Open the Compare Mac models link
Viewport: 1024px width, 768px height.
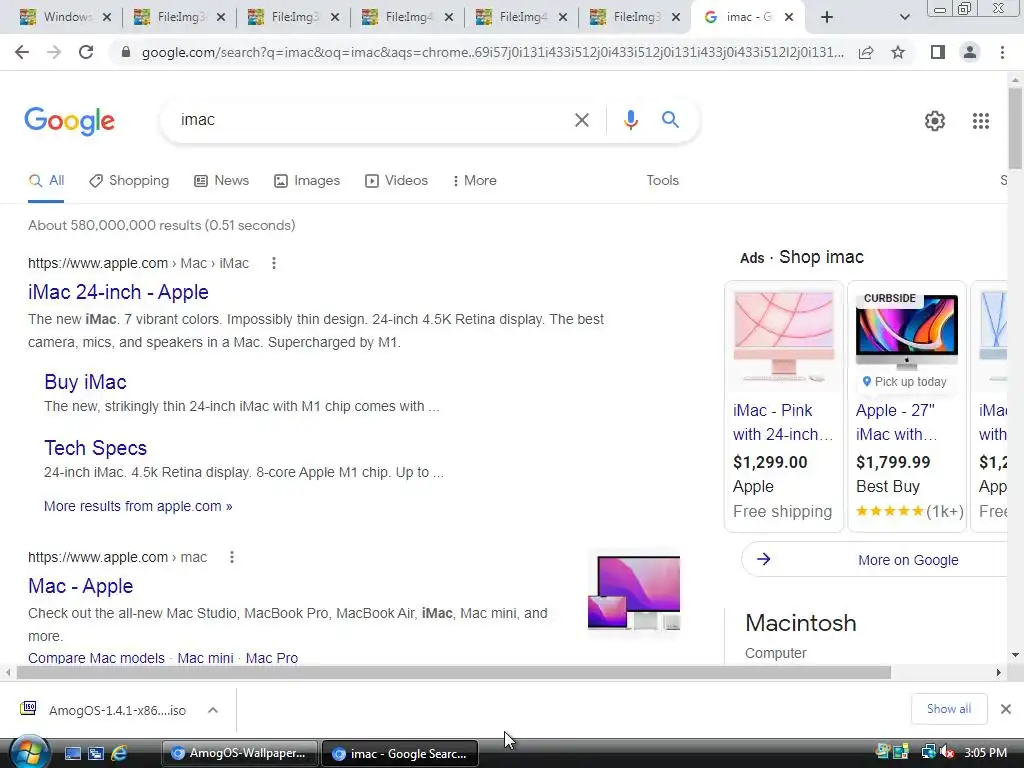click(x=96, y=658)
